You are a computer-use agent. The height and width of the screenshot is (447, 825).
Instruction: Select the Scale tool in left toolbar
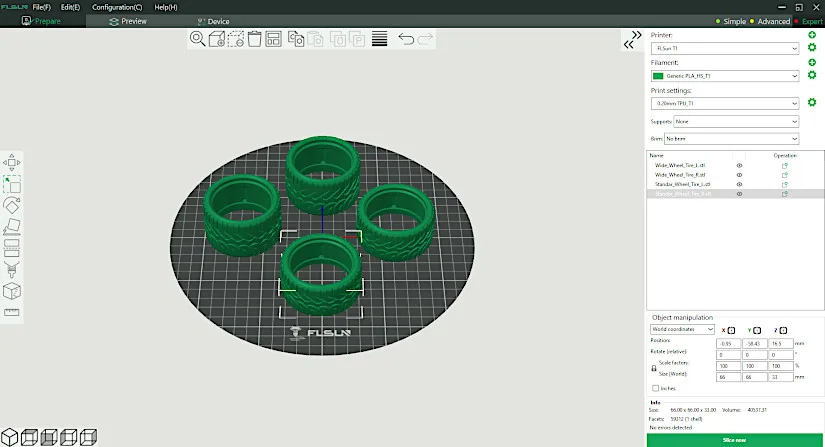click(12, 185)
